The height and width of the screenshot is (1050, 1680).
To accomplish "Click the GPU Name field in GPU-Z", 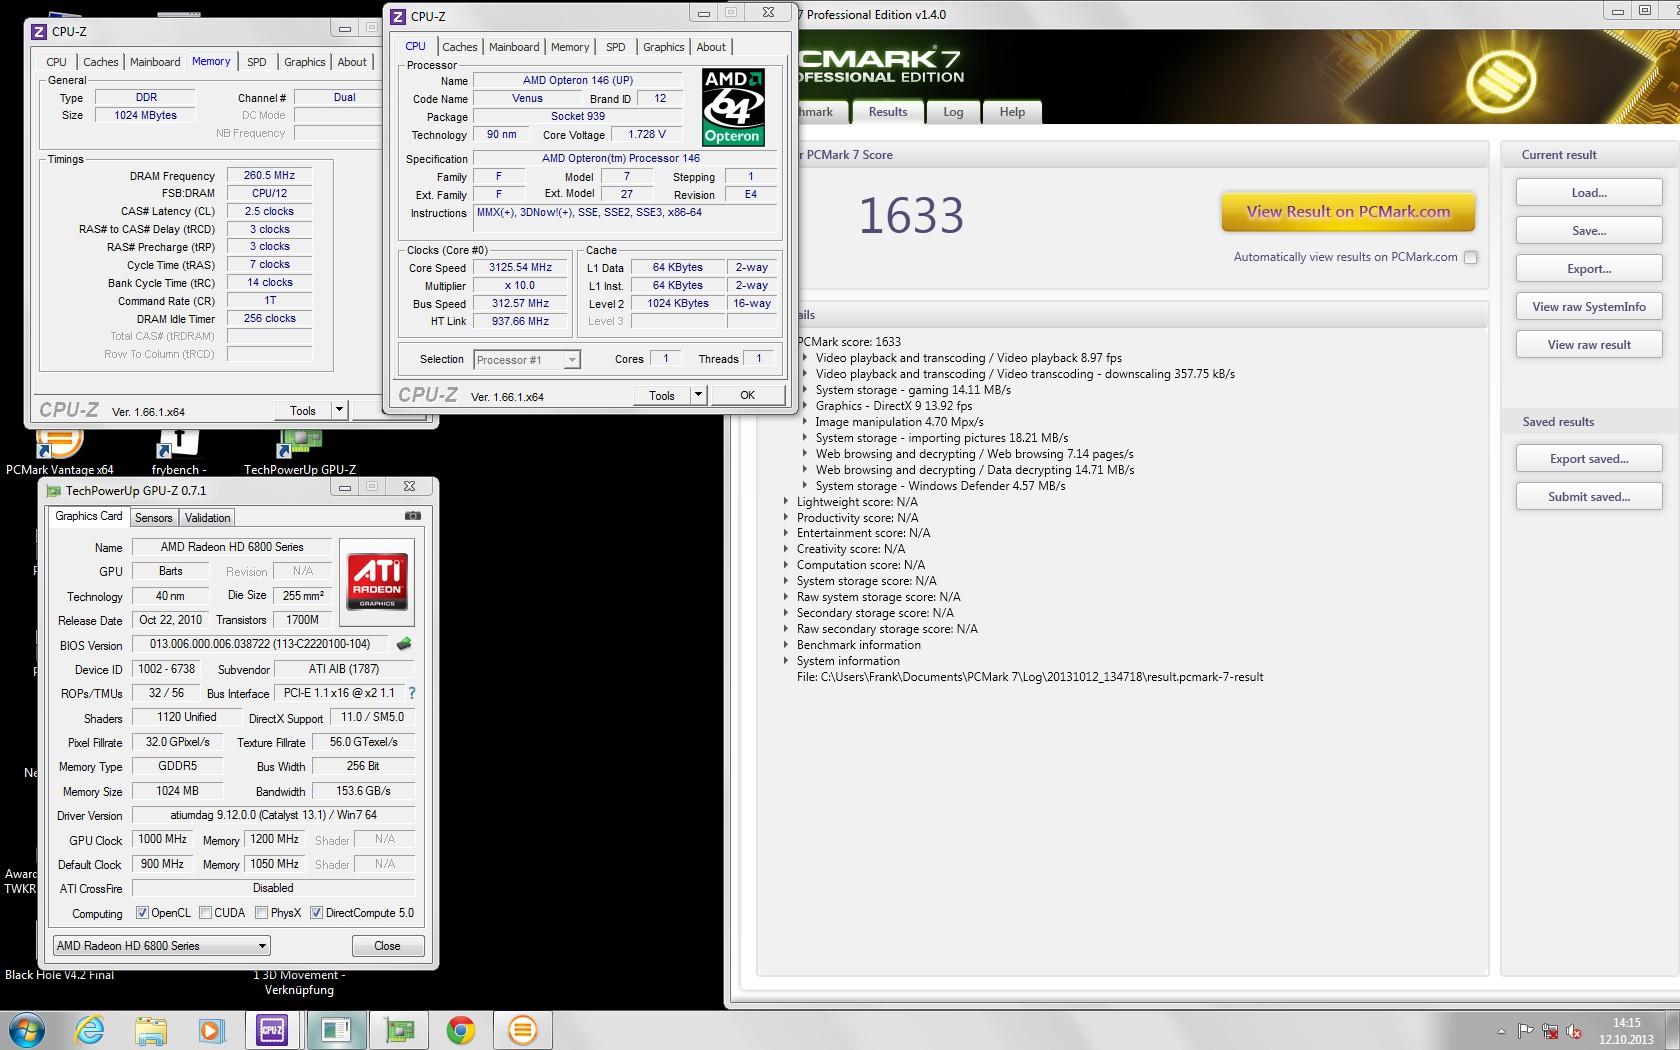I will 232,547.
